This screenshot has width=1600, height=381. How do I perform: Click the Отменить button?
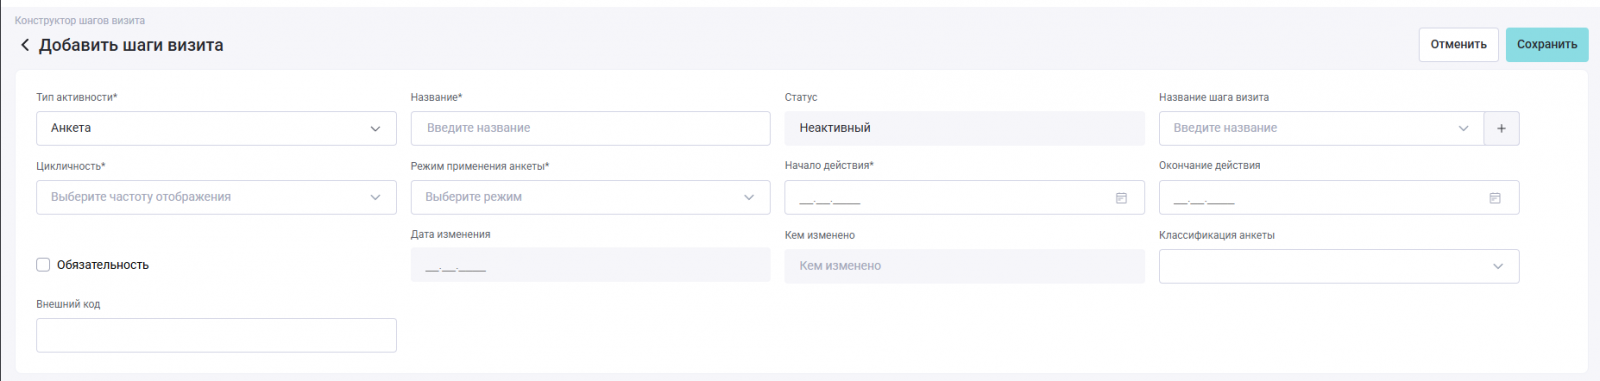point(1458,44)
